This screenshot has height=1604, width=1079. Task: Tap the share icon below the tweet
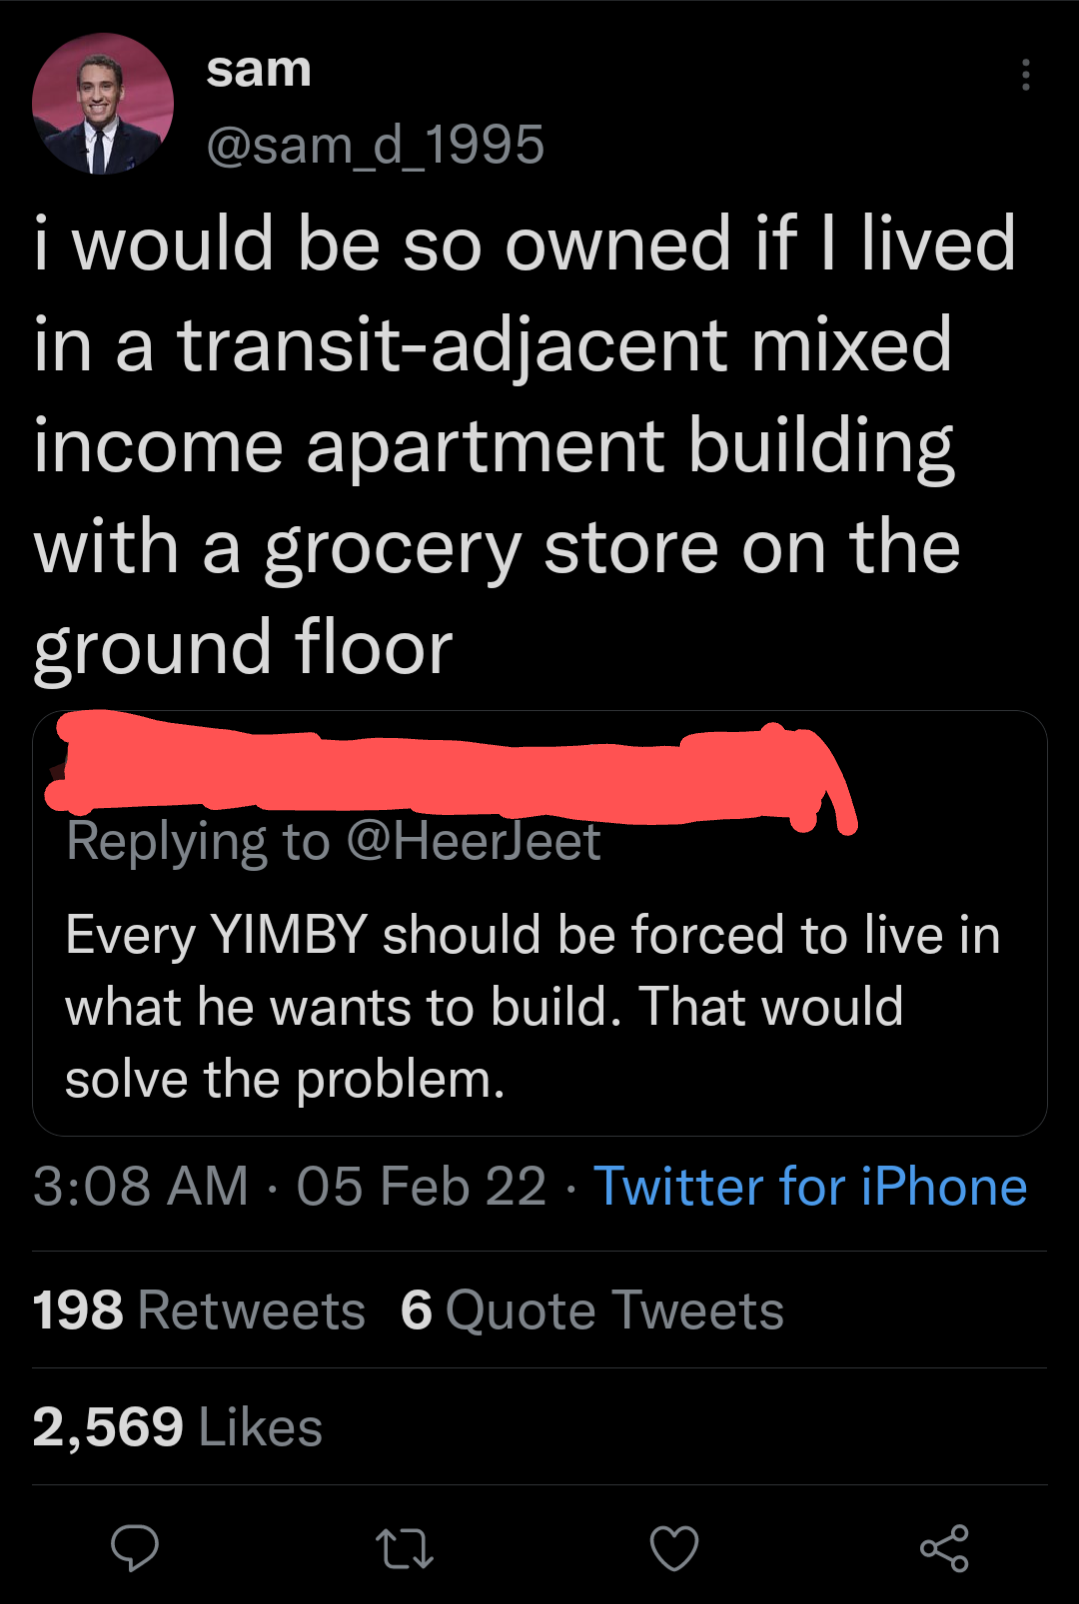[x=944, y=1548]
